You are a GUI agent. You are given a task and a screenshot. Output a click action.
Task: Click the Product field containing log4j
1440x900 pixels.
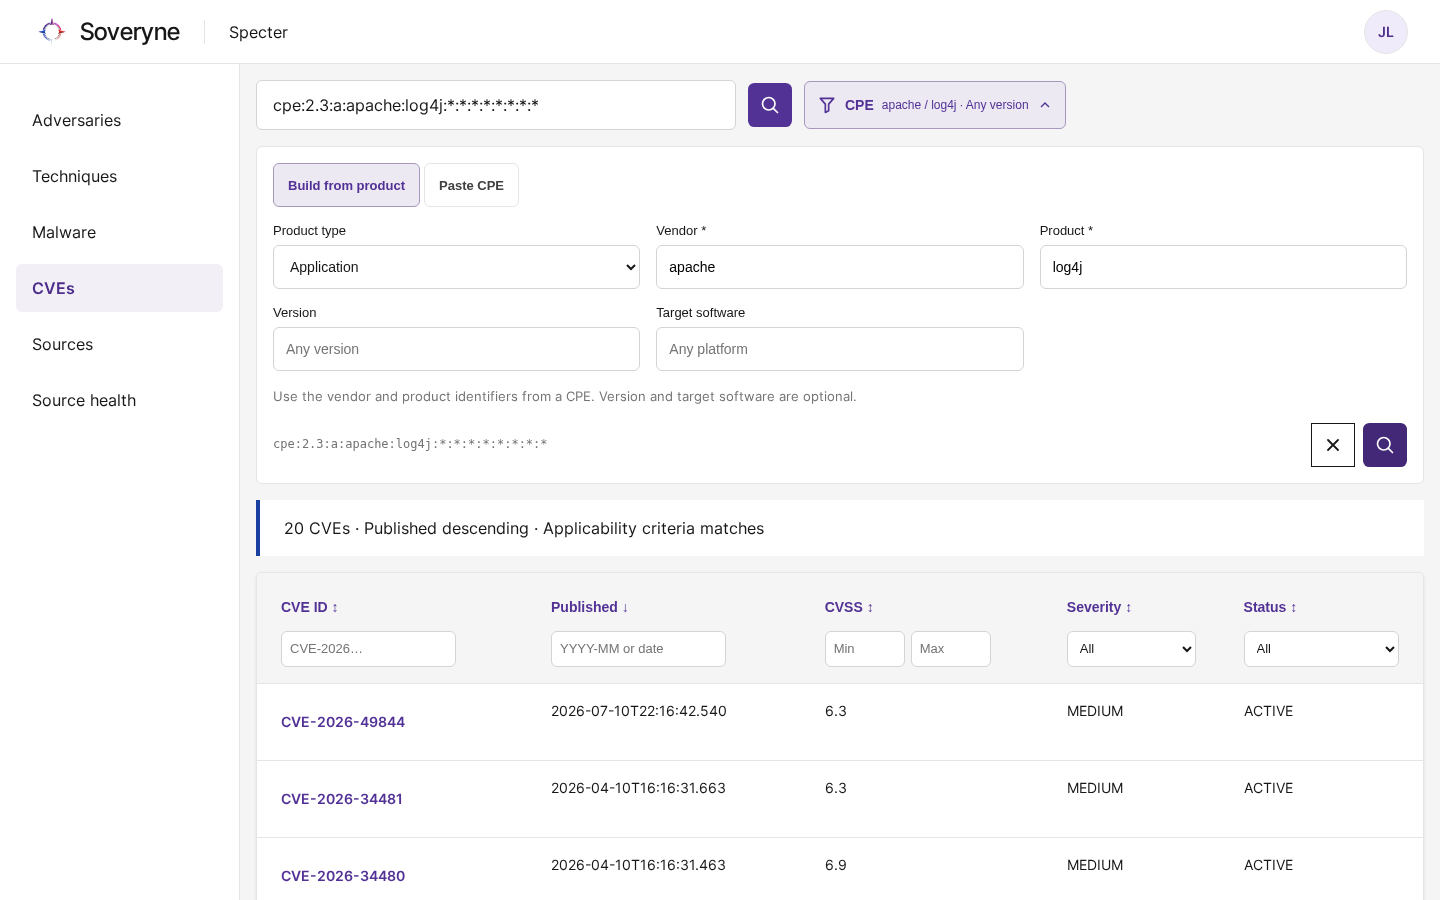(x=1223, y=267)
